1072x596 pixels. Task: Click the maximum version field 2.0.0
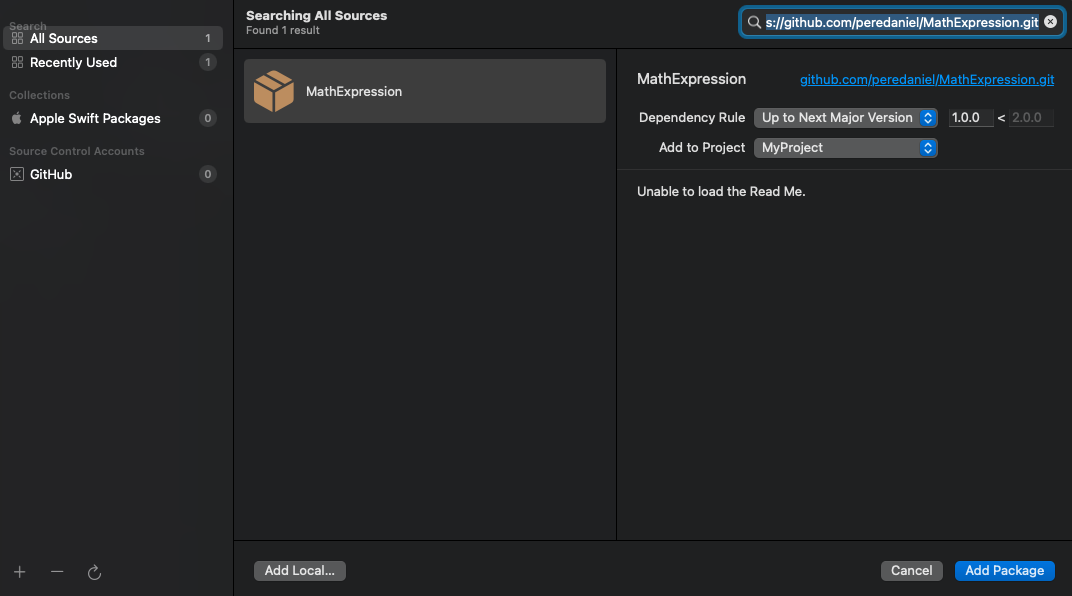tap(1031, 118)
